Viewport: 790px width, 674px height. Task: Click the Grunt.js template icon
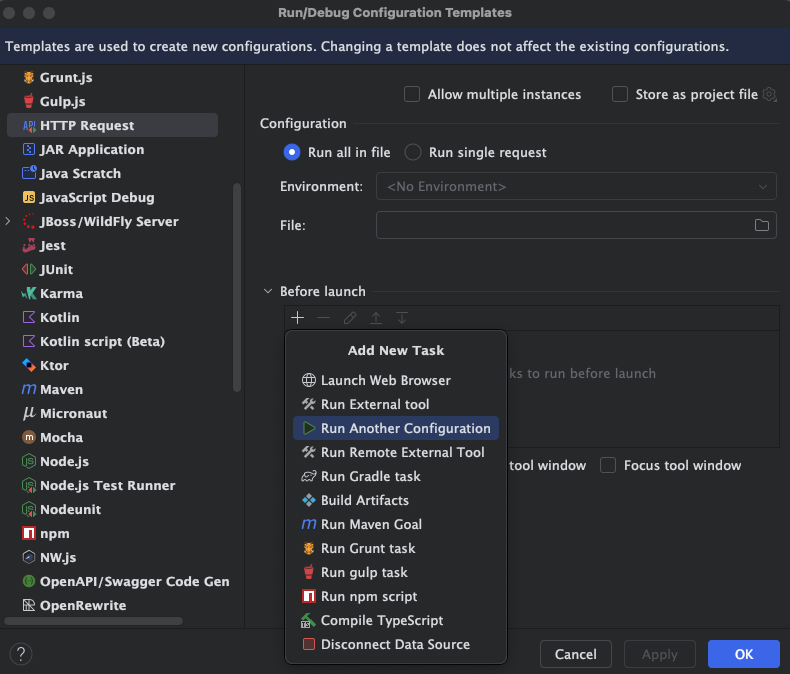pos(29,78)
